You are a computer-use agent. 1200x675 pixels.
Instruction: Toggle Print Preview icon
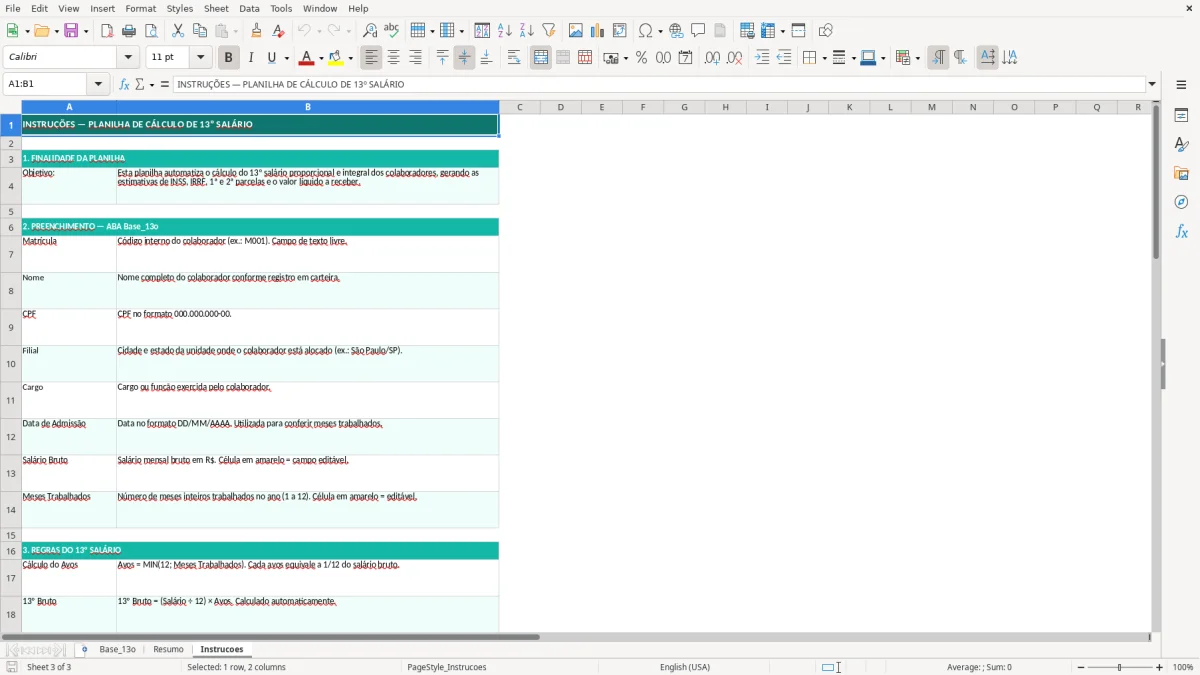point(151,31)
